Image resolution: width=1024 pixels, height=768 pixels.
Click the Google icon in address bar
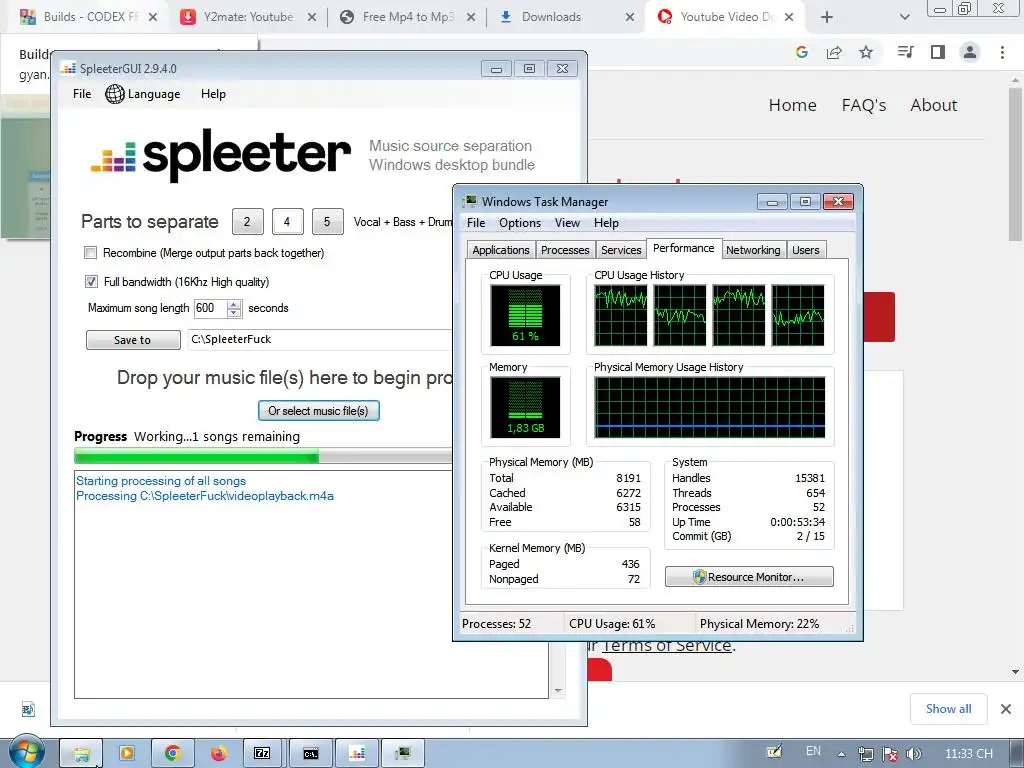point(802,52)
